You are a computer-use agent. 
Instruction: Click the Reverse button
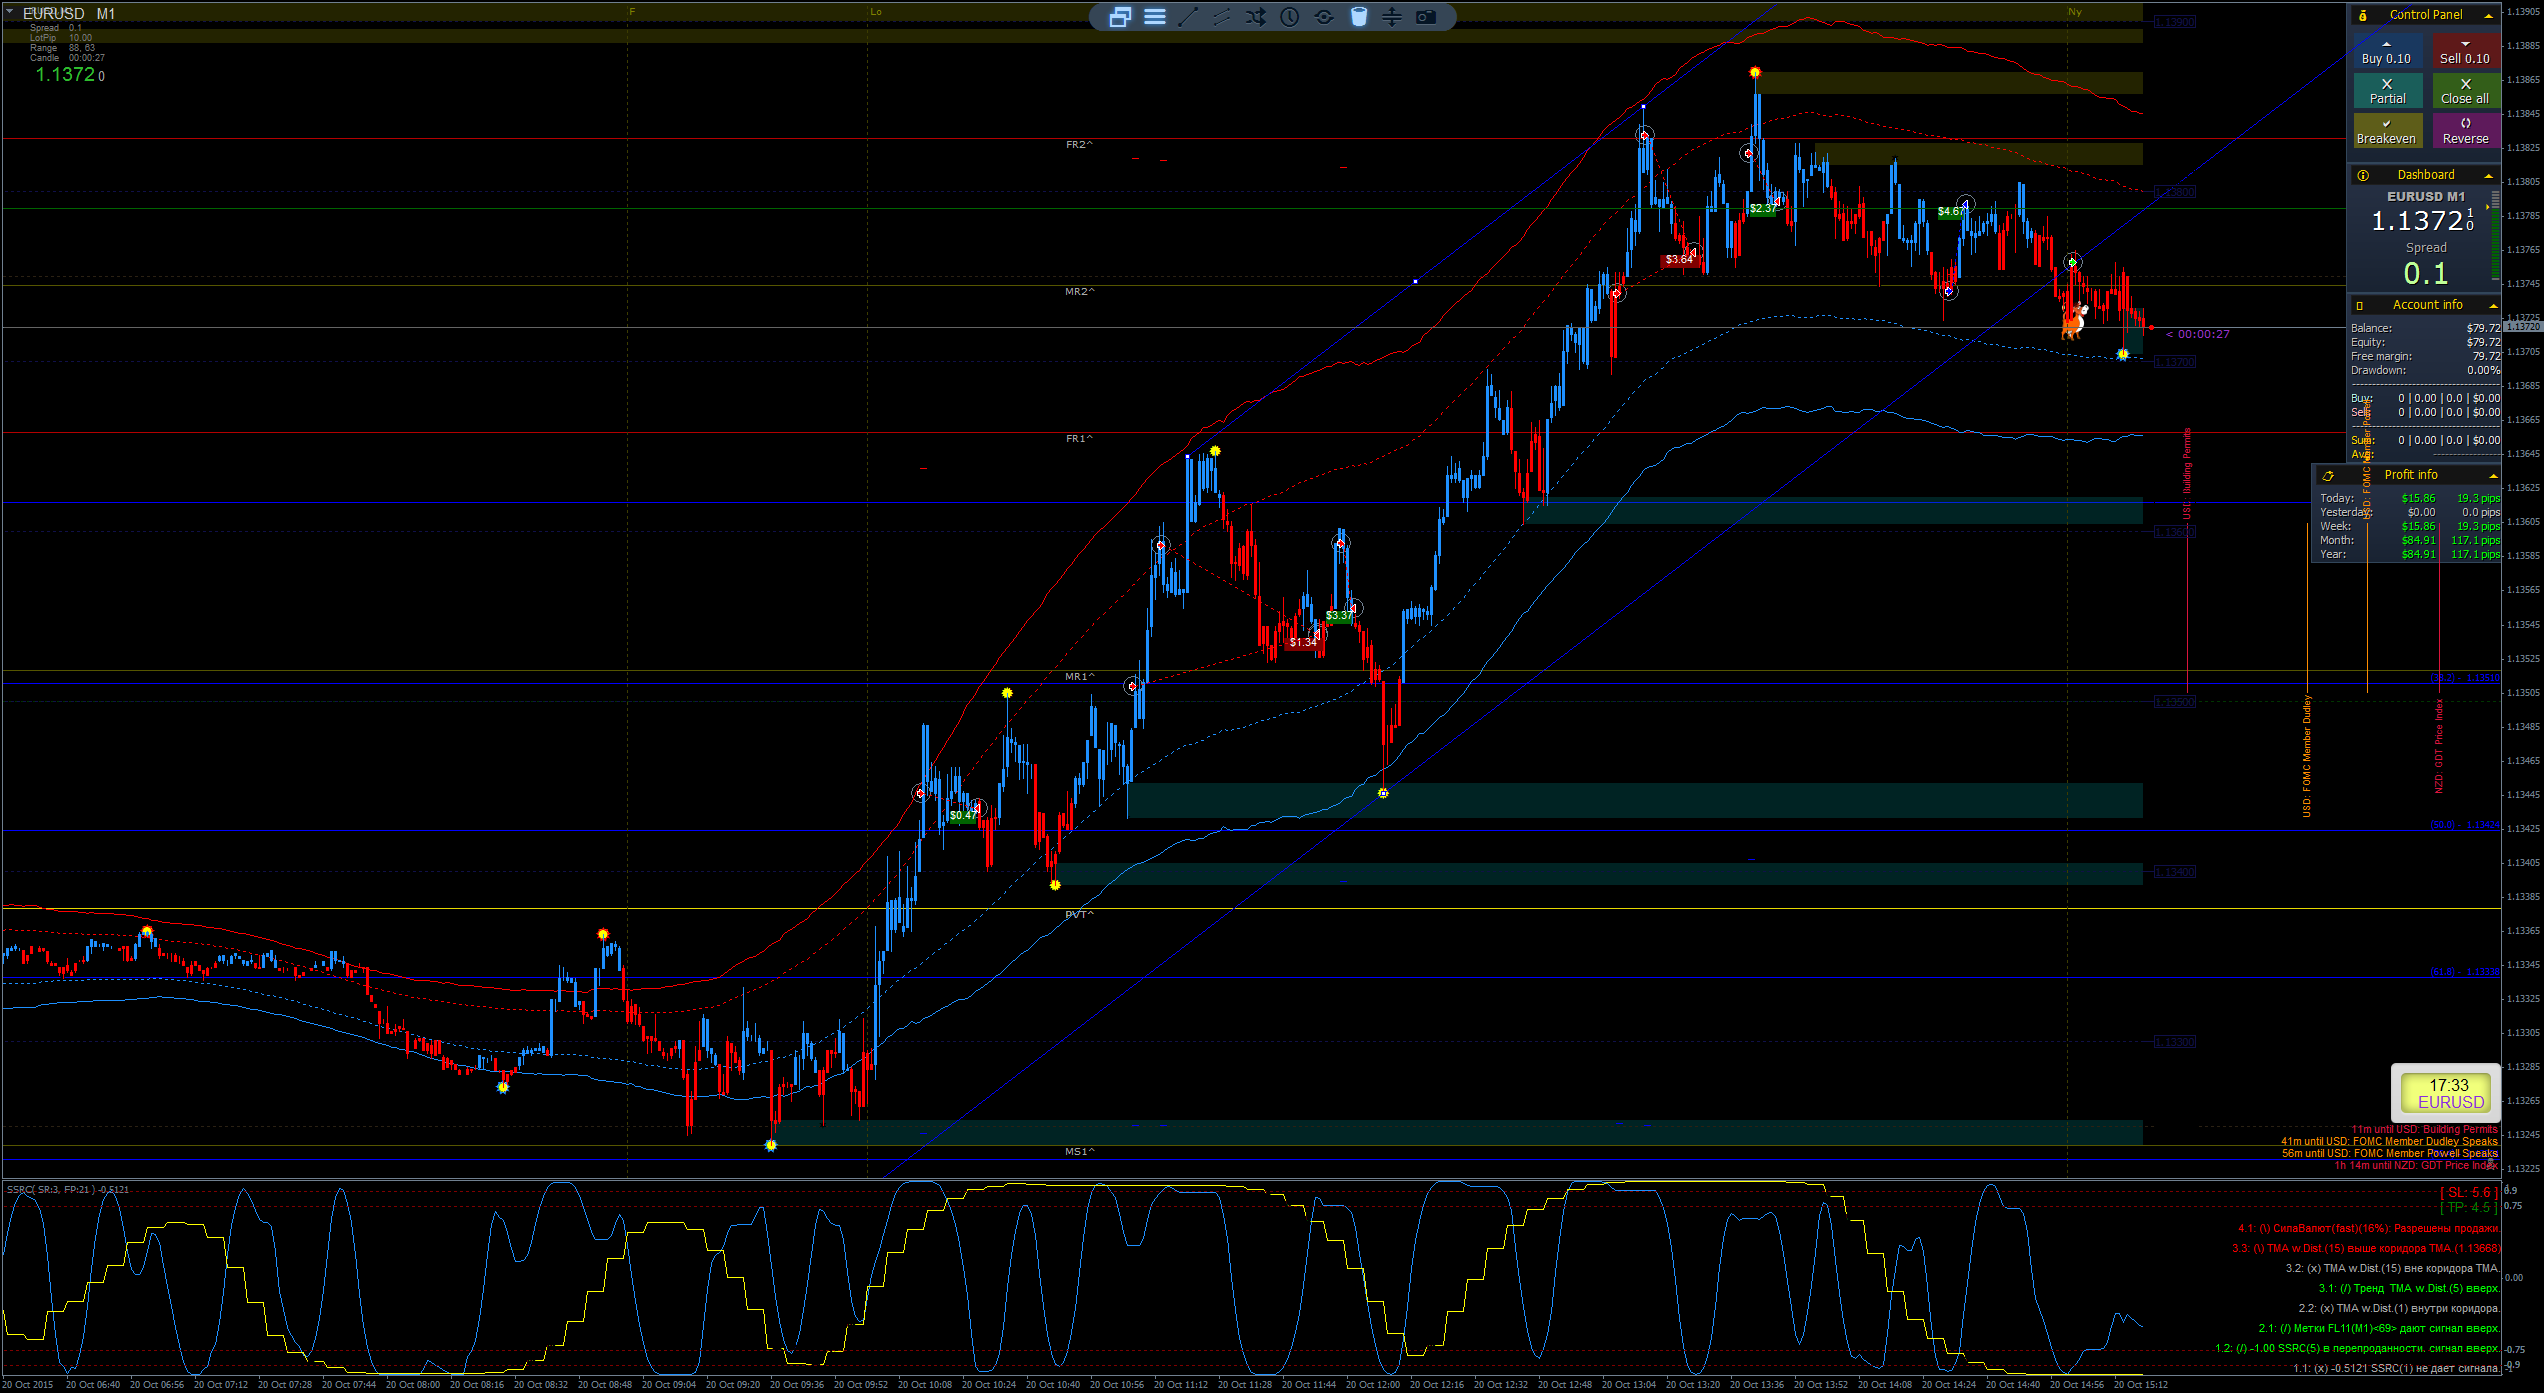2465,132
